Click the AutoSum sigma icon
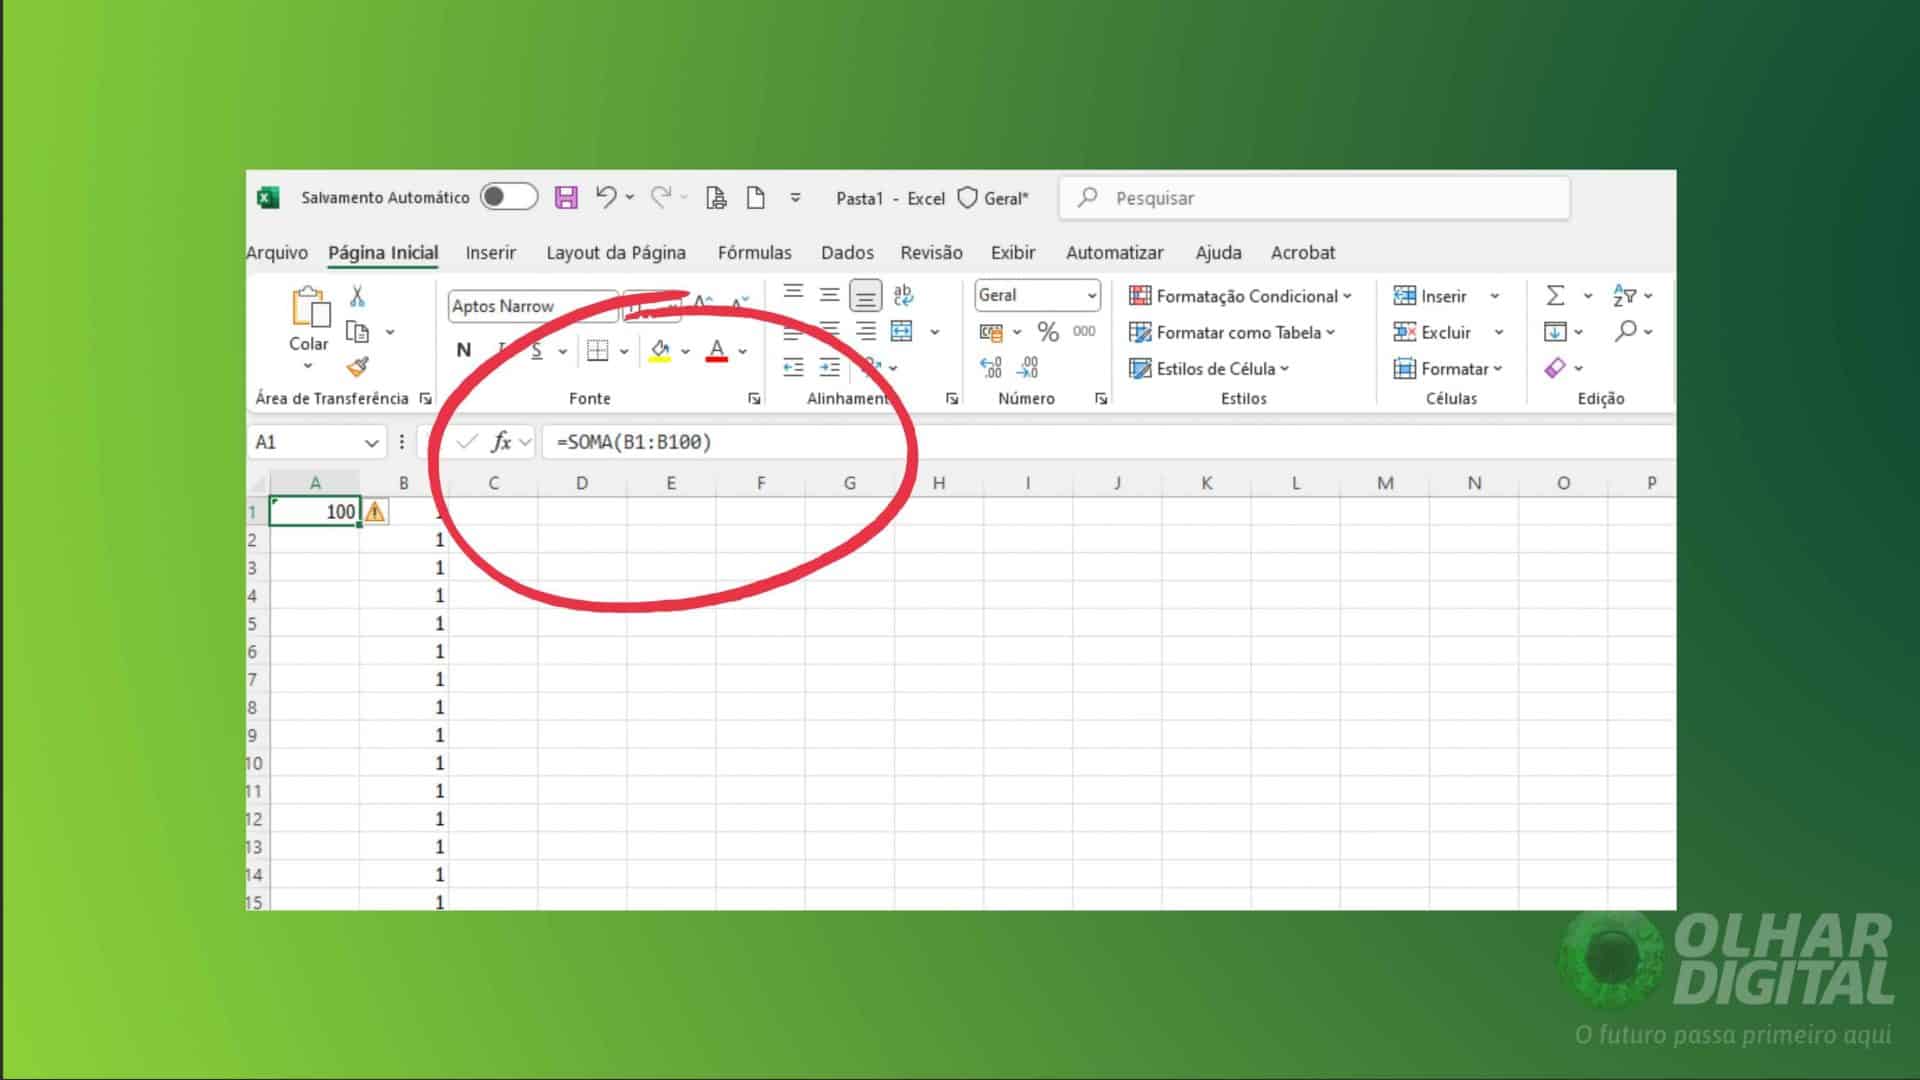Screen dimensions: 1920x1080 point(1554,295)
